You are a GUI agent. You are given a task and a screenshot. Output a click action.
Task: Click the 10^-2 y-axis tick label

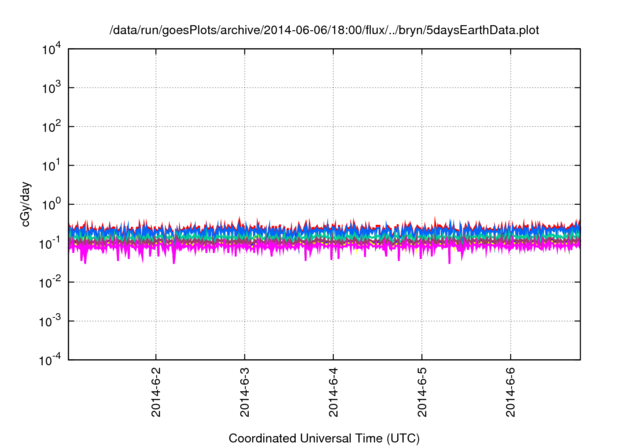tap(50, 283)
